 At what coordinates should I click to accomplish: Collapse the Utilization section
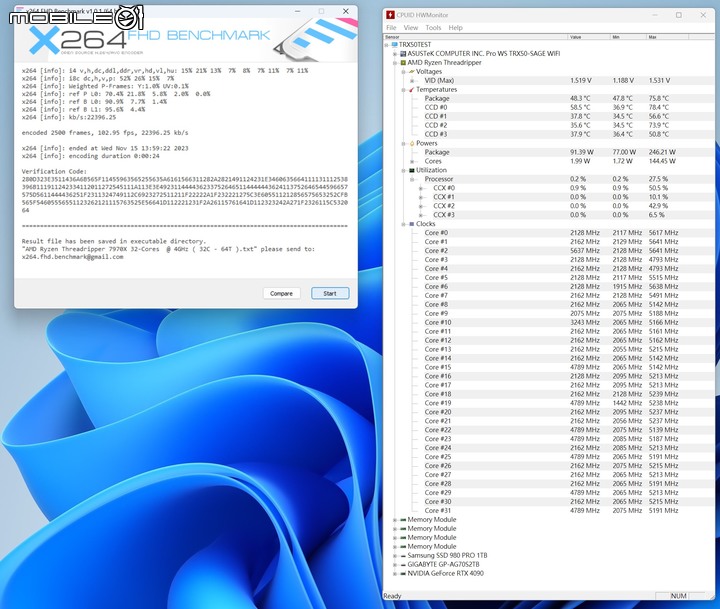tap(404, 170)
